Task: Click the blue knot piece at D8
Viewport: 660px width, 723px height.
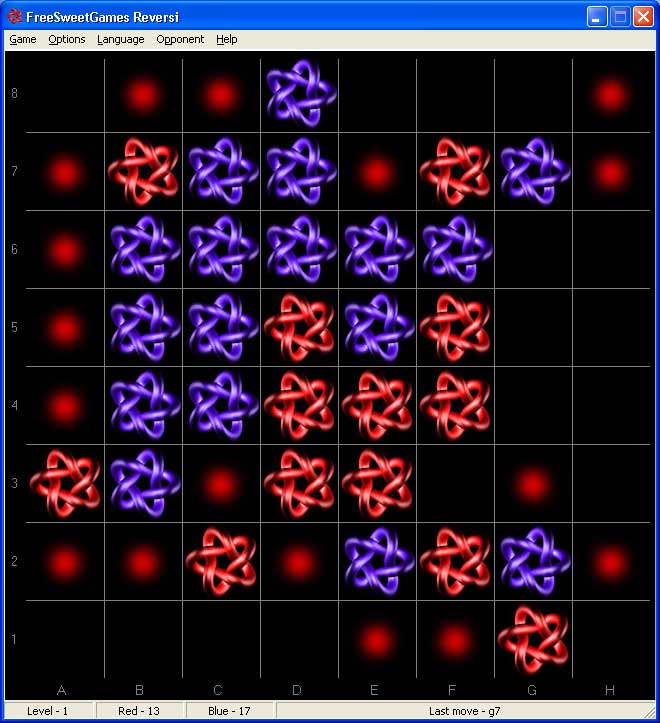Action: pyautogui.click(x=300, y=93)
